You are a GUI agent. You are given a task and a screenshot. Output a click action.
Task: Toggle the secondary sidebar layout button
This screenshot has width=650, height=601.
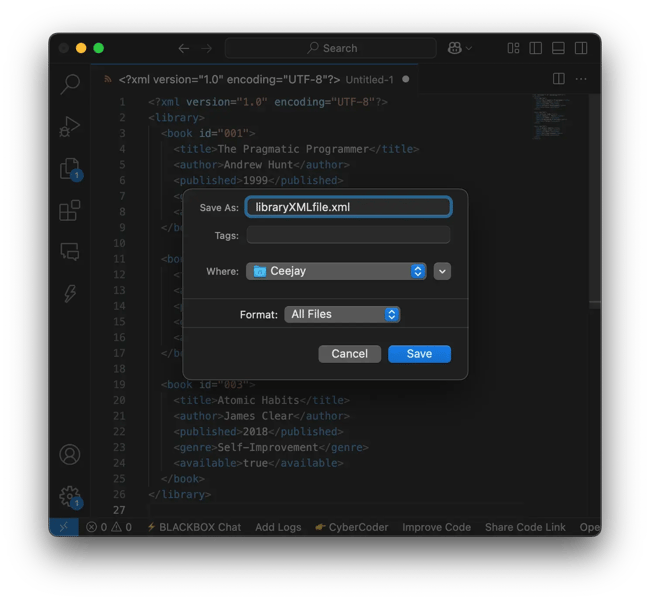click(x=582, y=48)
